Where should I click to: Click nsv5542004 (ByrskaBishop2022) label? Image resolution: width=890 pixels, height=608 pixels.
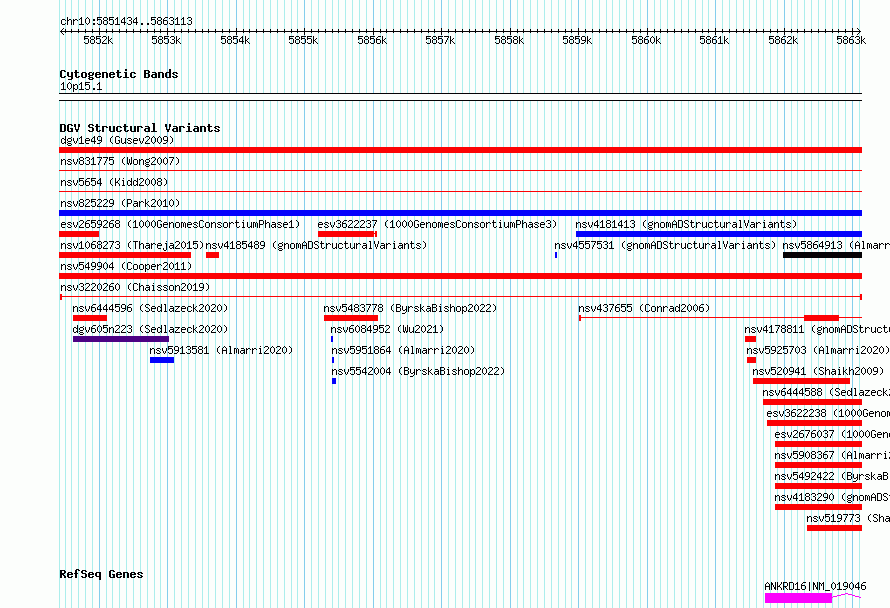point(418,371)
